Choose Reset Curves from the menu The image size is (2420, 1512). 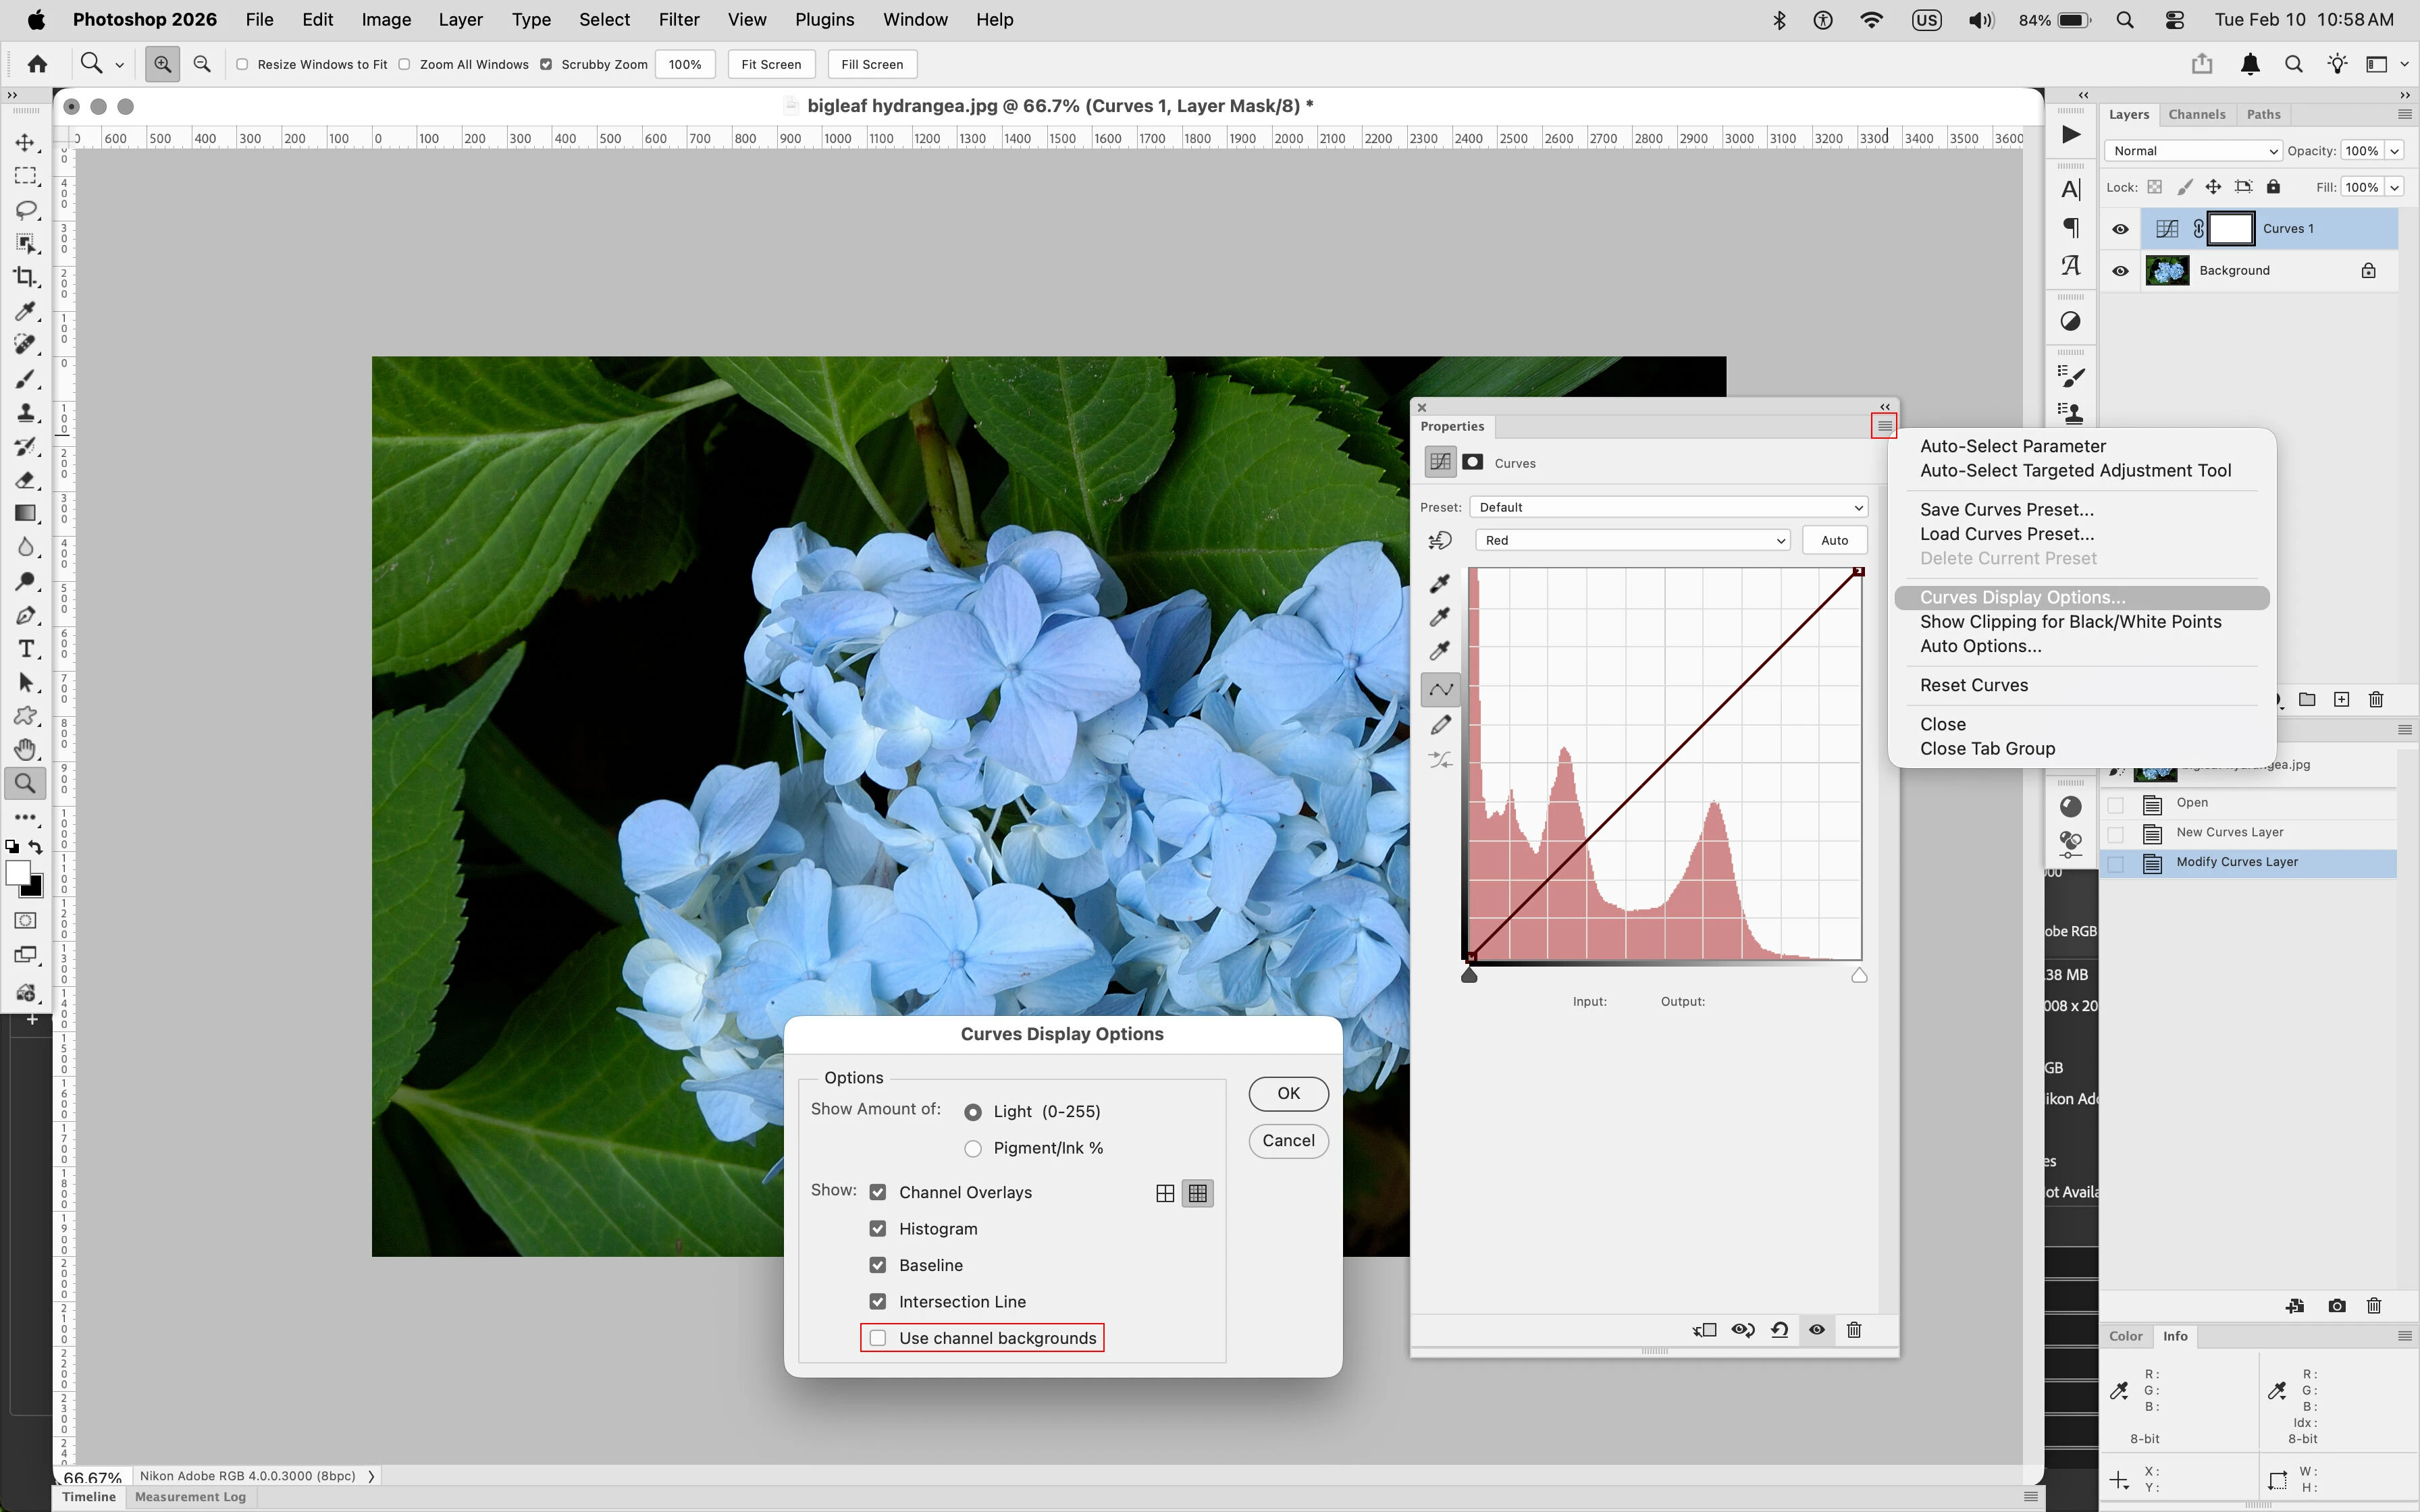pos(1973,685)
